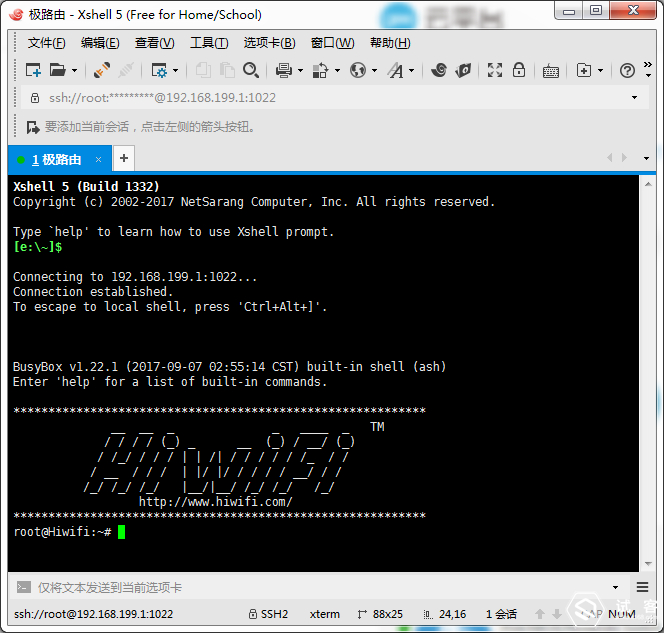The height and width of the screenshot is (633, 664).
Task: Click the lock screen padlock icon
Action: 519,70
